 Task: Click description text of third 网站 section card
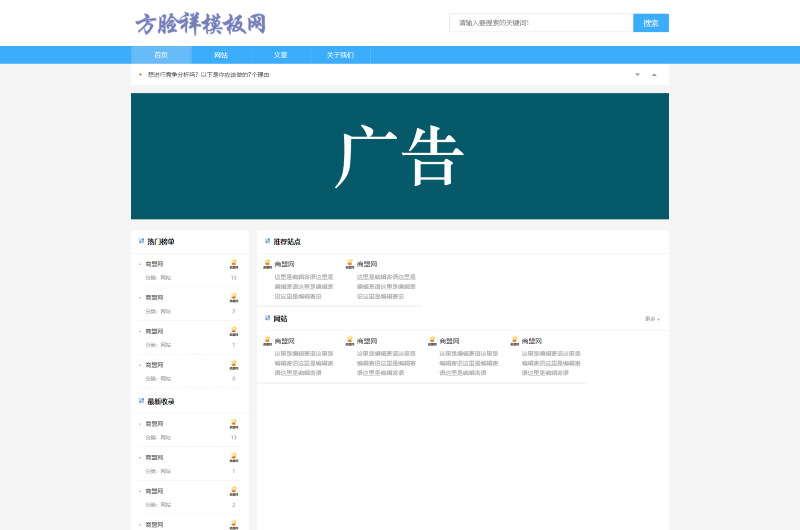[x=469, y=363]
